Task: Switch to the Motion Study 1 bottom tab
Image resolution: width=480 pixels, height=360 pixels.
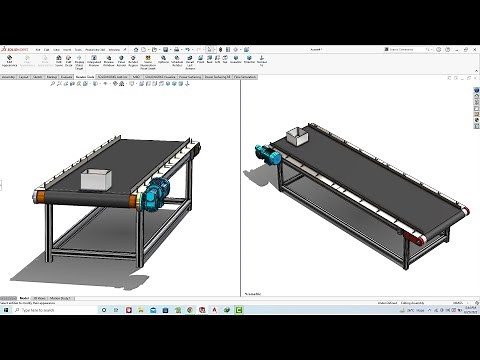Action: coord(62,298)
